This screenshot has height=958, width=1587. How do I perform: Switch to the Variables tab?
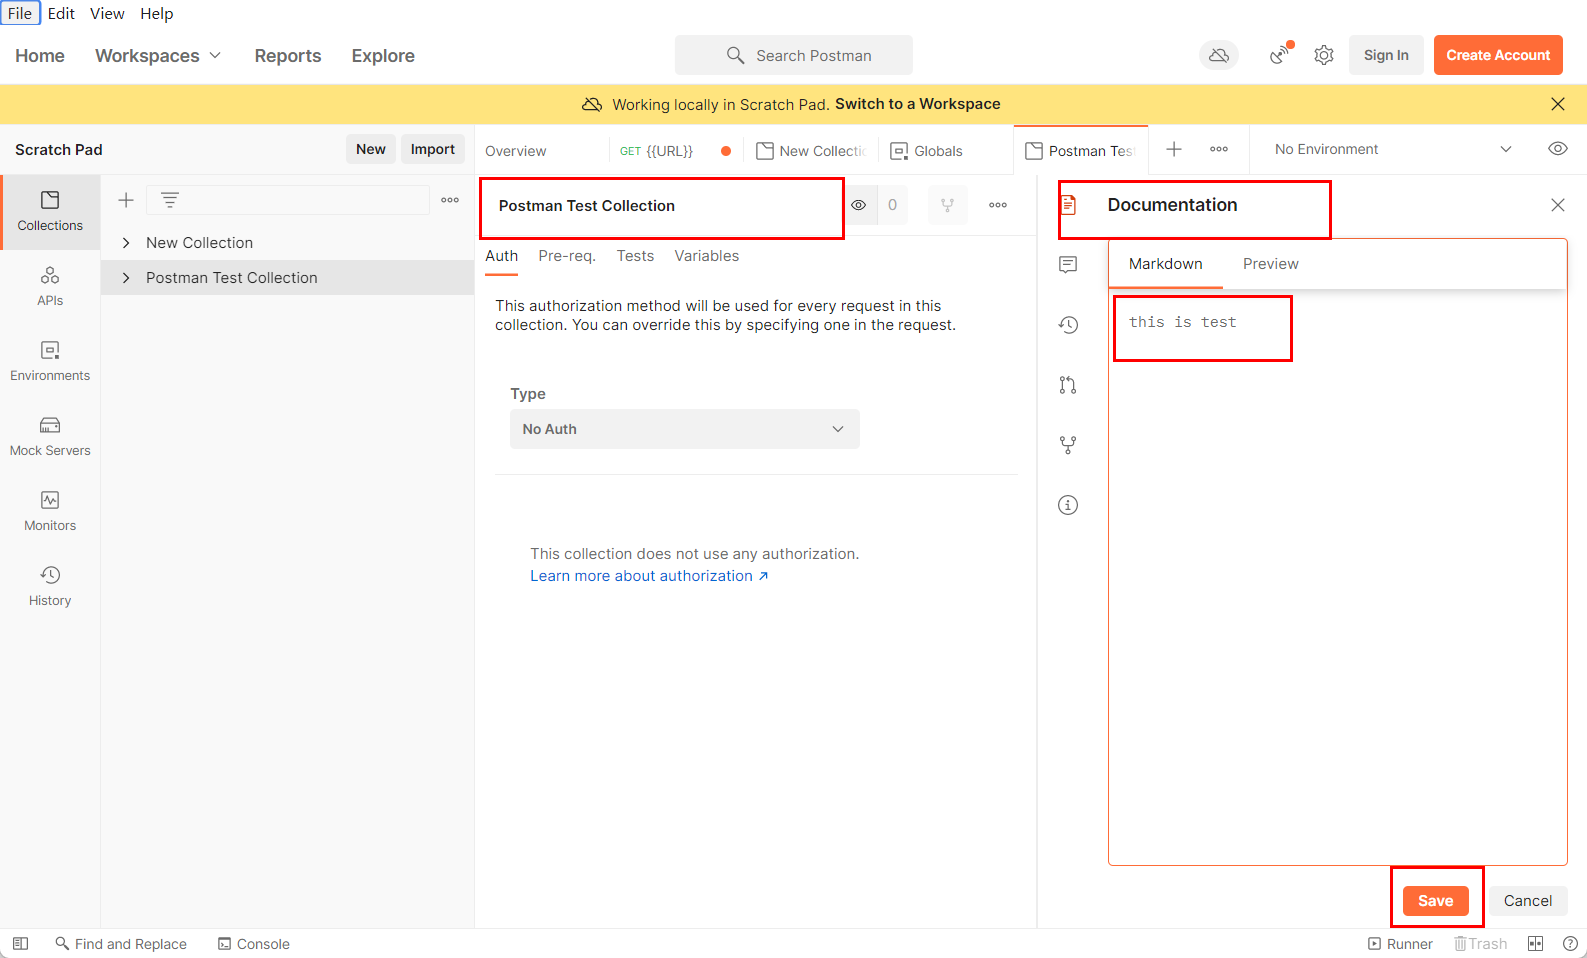[707, 256]
